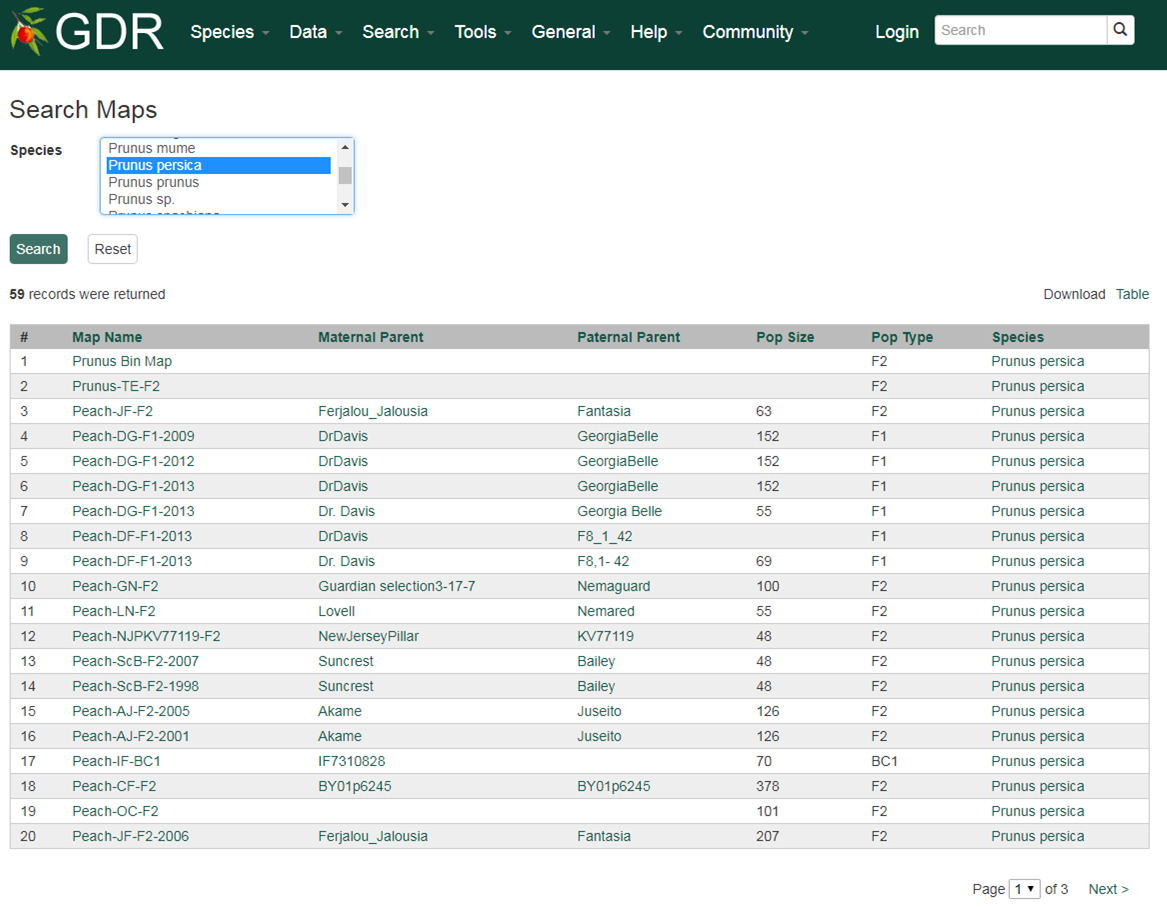Select Prunus sp. in species list
This screenshot has width=1167, height=907.
click(219, 199)
